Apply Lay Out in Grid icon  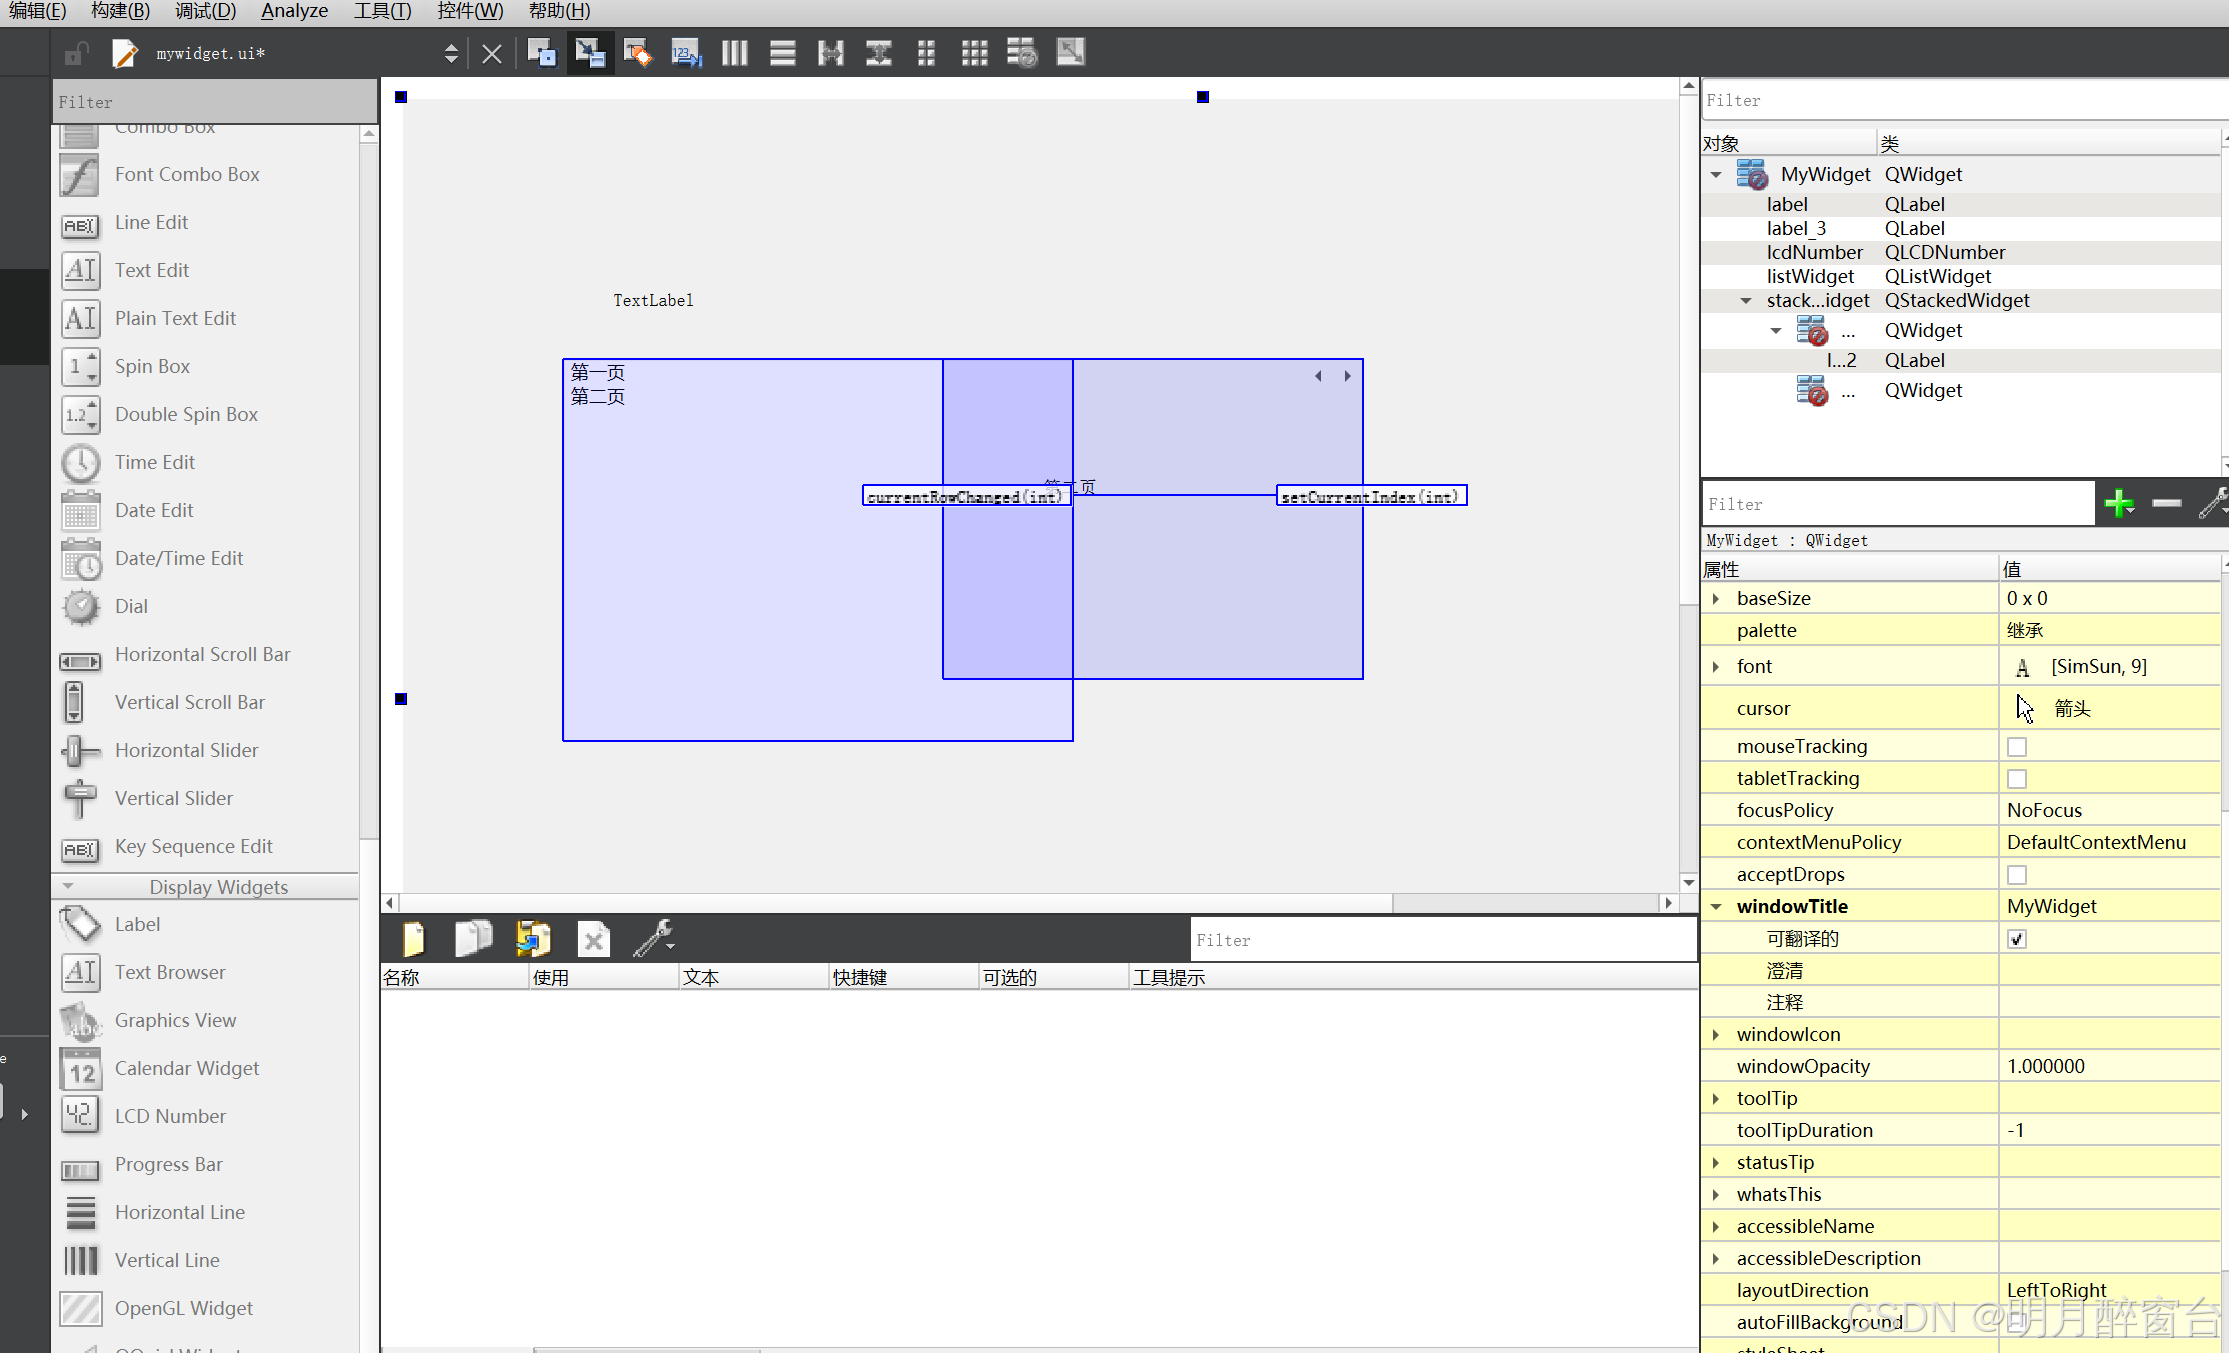point(974,52)
